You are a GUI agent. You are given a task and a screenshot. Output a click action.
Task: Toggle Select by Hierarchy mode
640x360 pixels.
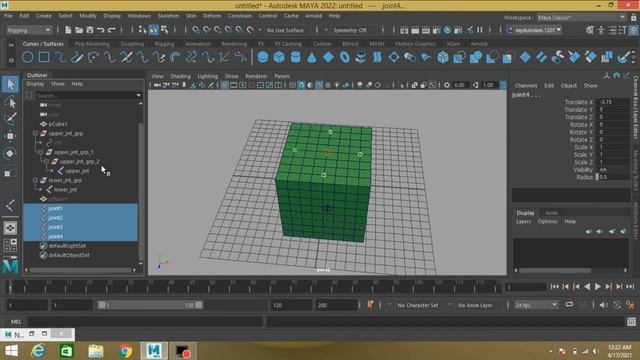point(142,30)
